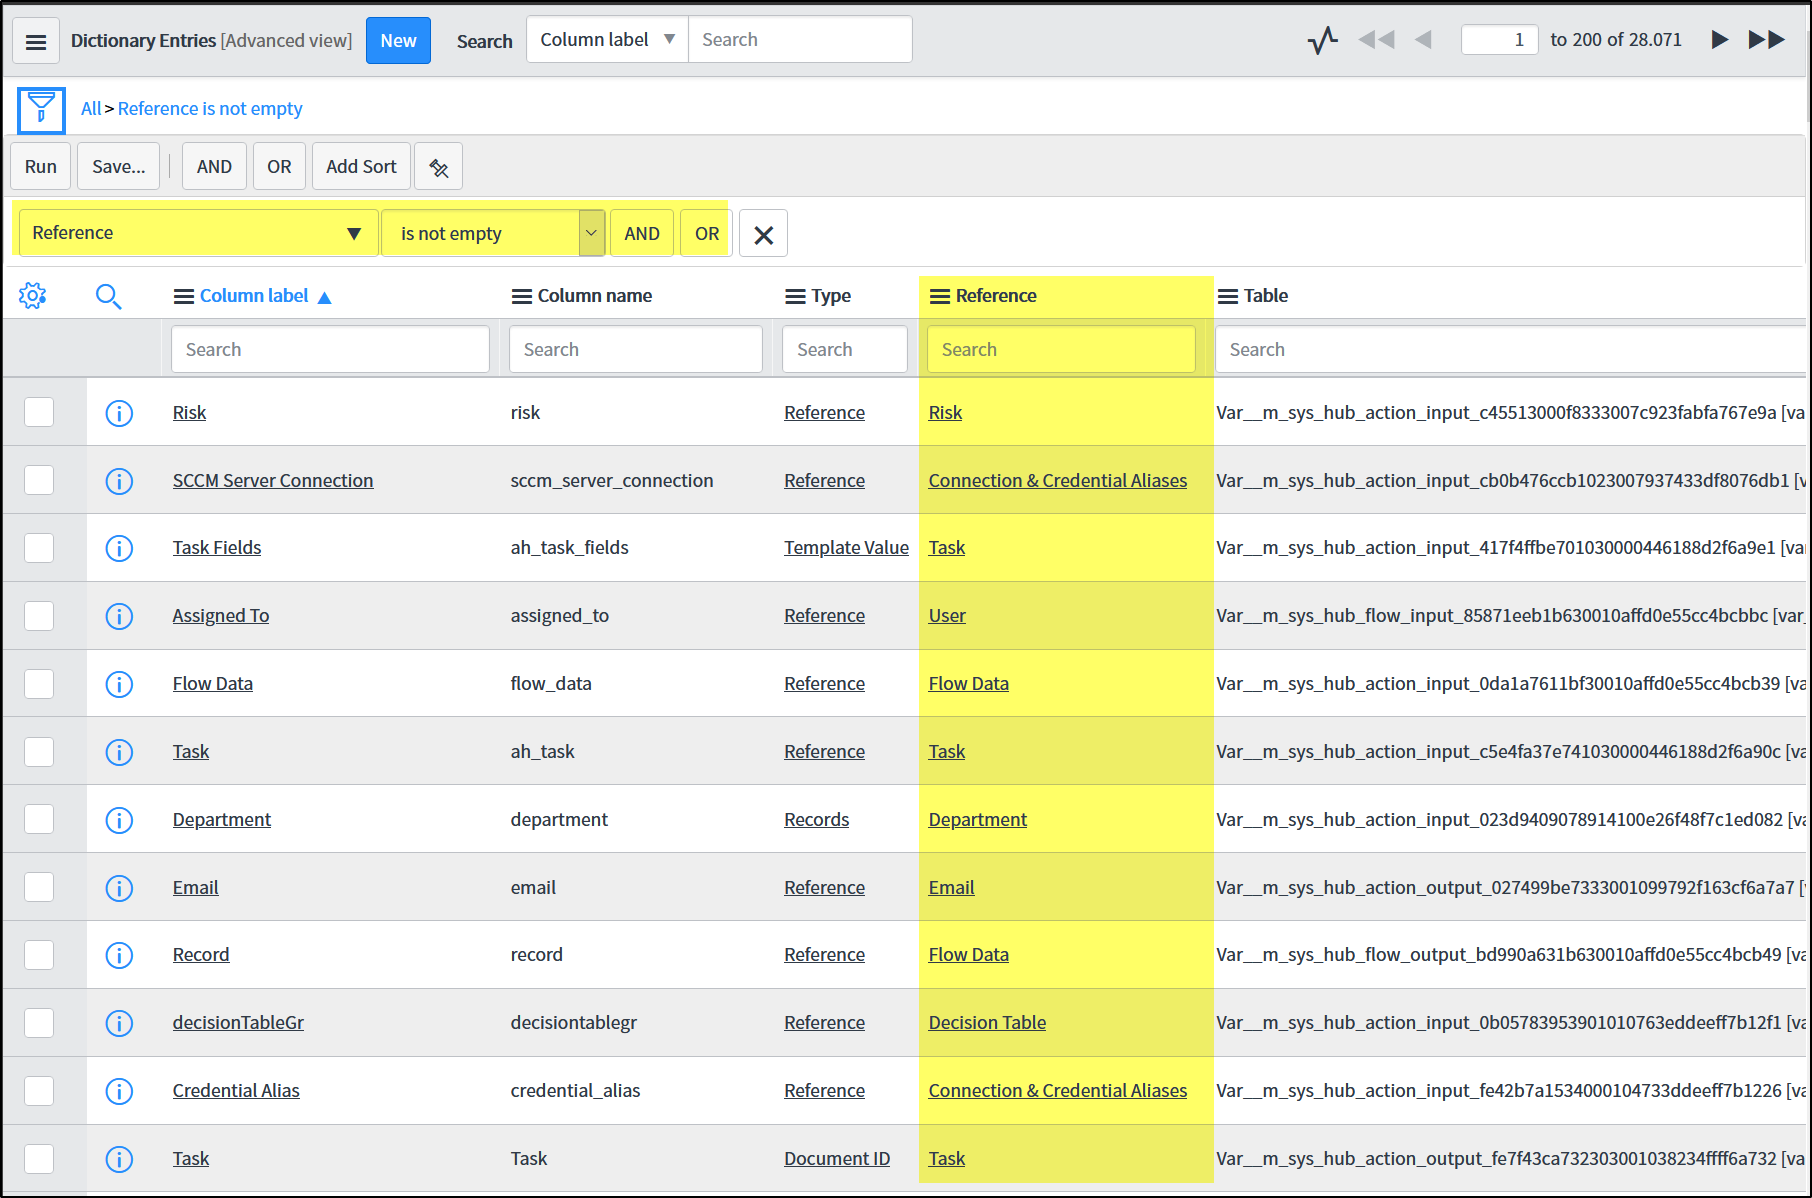Open info preview for SCCM Server Connection row
Image resolution: width=1812 pixels, height=1198 pixels.
click(119, 481)
